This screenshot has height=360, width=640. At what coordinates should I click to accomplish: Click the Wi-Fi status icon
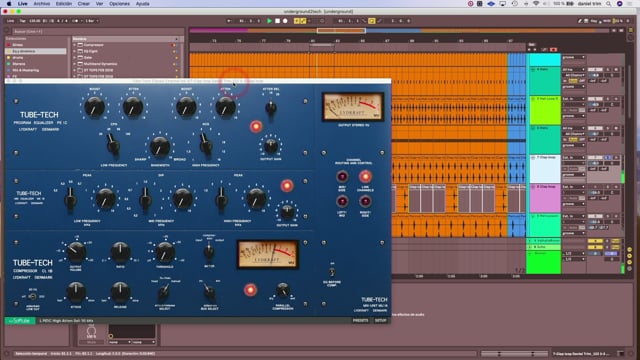[x=536, y=4]
